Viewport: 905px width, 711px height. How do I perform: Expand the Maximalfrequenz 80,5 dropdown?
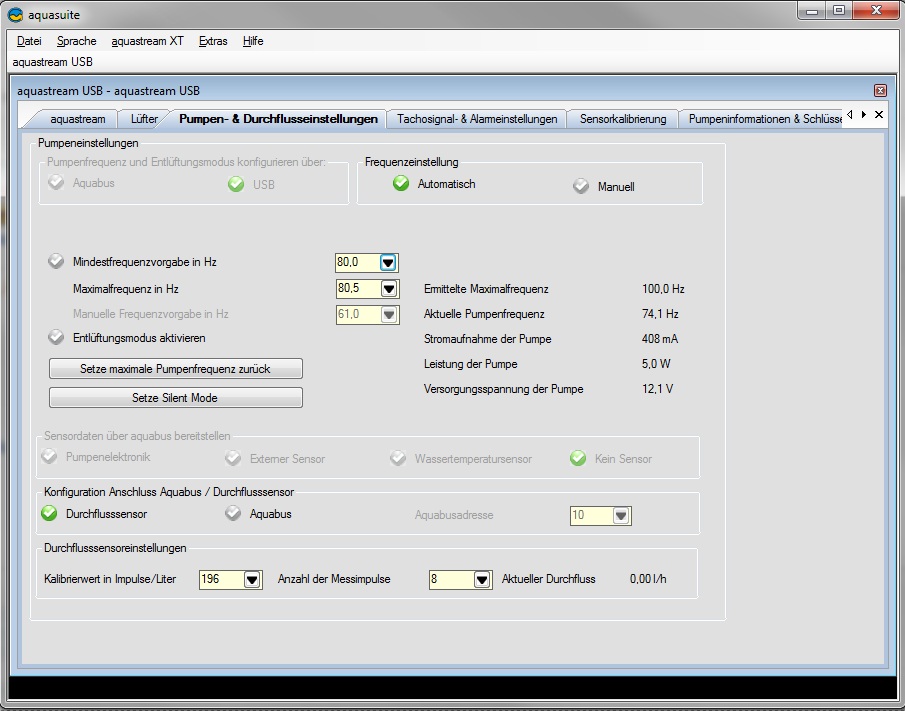pyautogui.click(x=389, y=289)
